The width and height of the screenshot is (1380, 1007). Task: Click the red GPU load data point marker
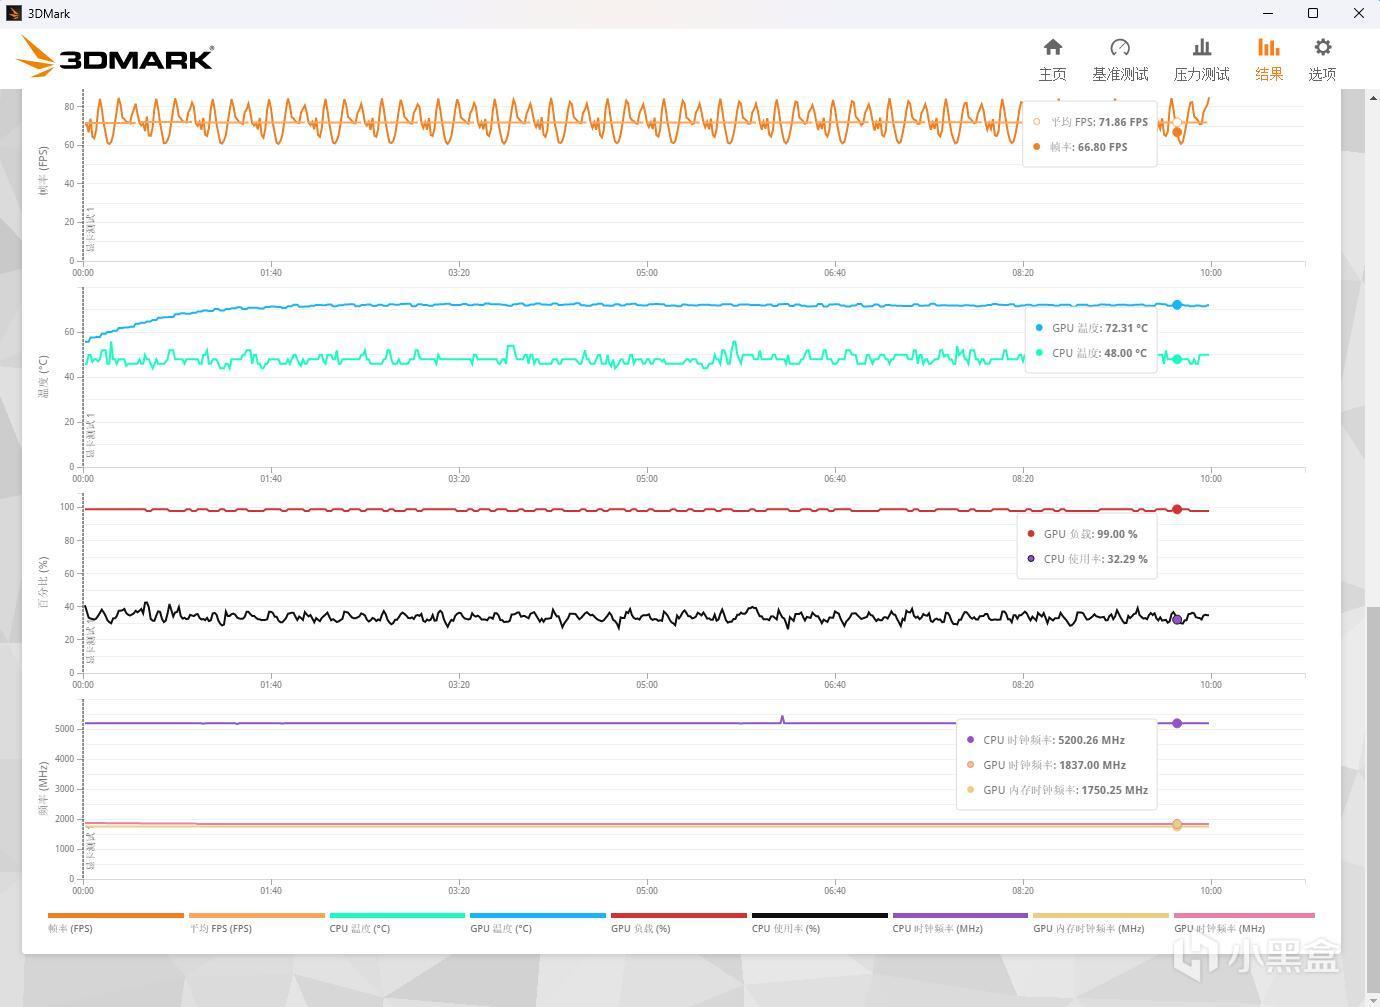[x=1177, y=510]
